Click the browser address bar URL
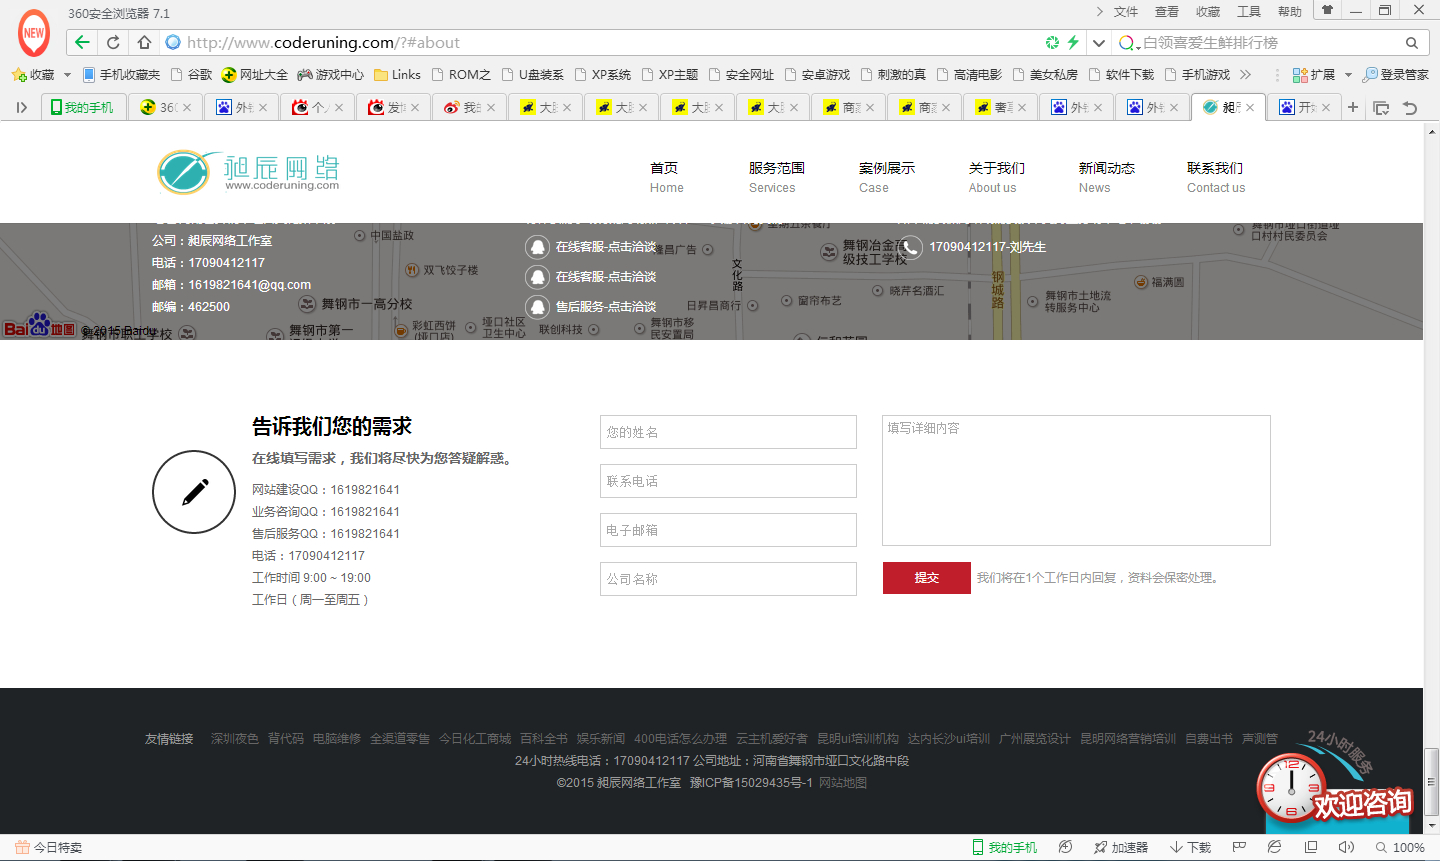Viewport: 1440px width, 861px height. pyautogui.click(x=323, y=43)
